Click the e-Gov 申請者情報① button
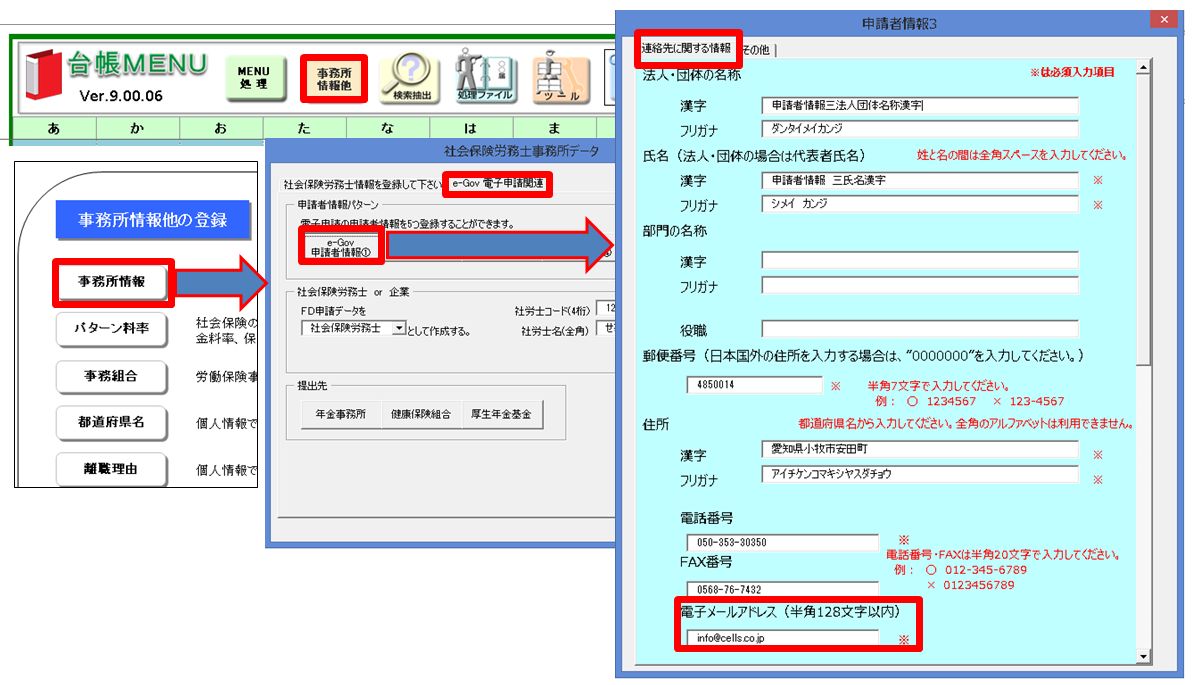 coord(340,247)
